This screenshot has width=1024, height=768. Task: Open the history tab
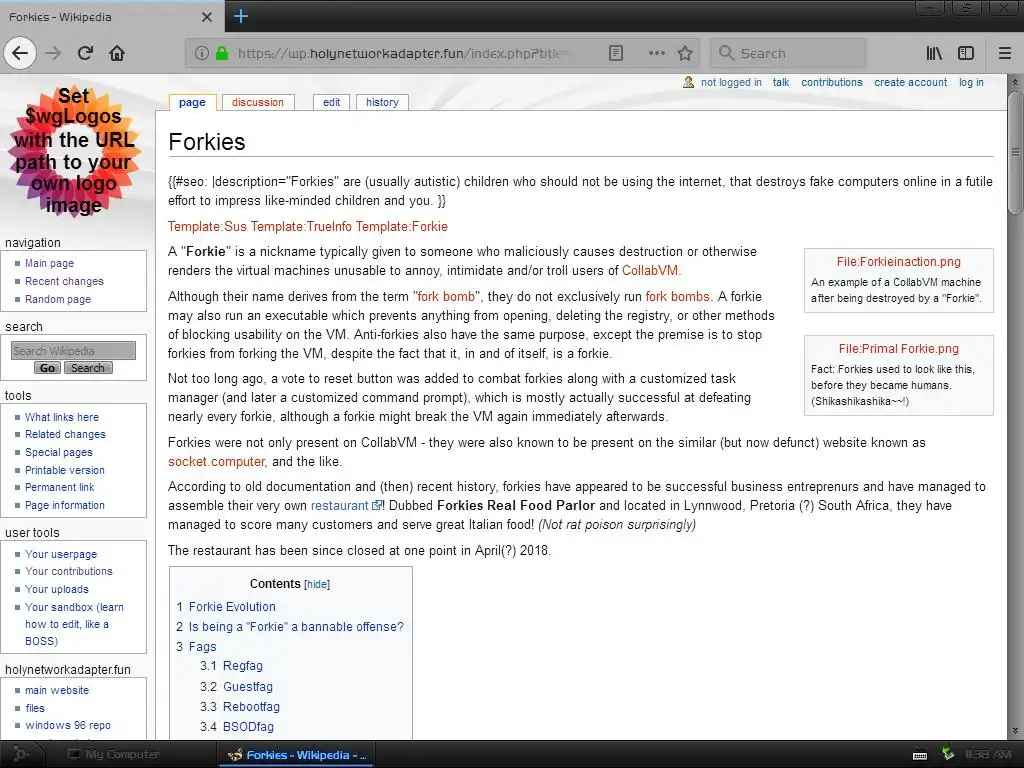pyautogui.click(x=382, y=103)
